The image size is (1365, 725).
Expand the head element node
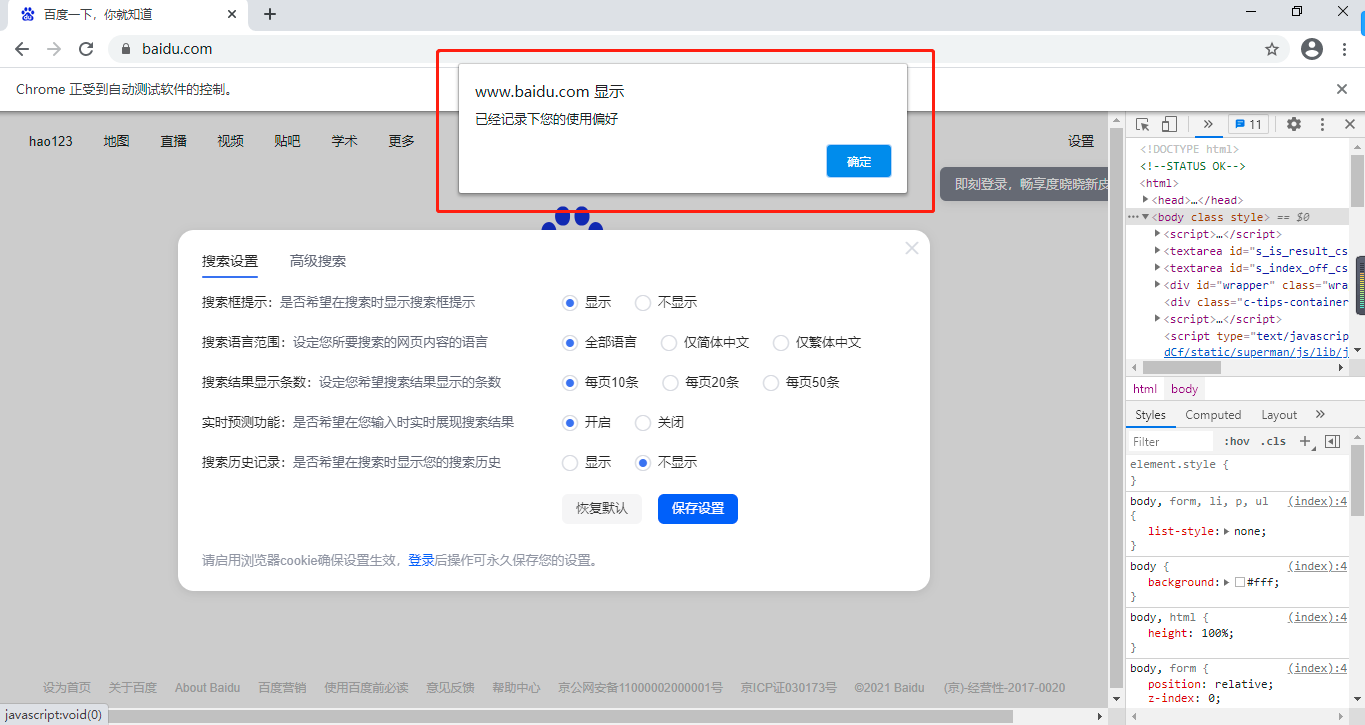click(x=1146, y=200)
